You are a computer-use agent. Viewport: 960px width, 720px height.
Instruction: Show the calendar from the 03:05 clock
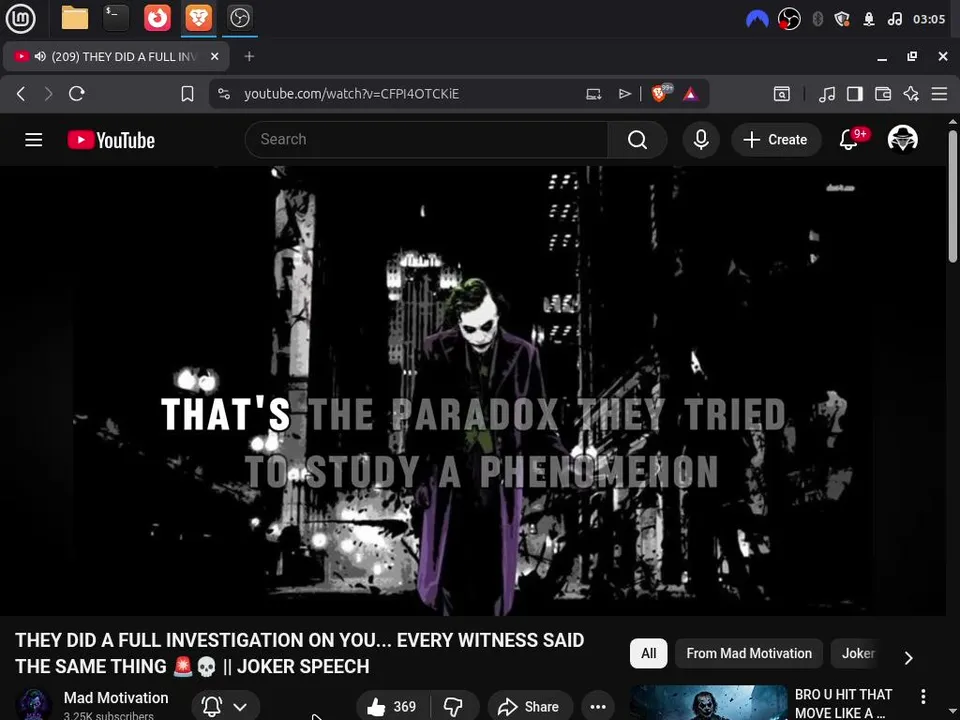929,19
